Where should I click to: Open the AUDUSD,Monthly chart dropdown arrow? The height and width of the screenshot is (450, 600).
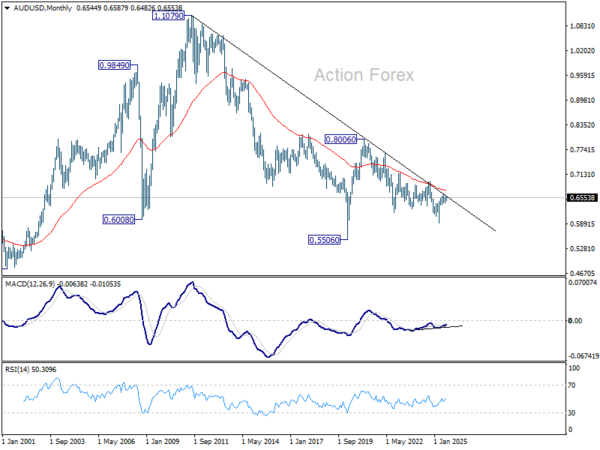point(7,8)
